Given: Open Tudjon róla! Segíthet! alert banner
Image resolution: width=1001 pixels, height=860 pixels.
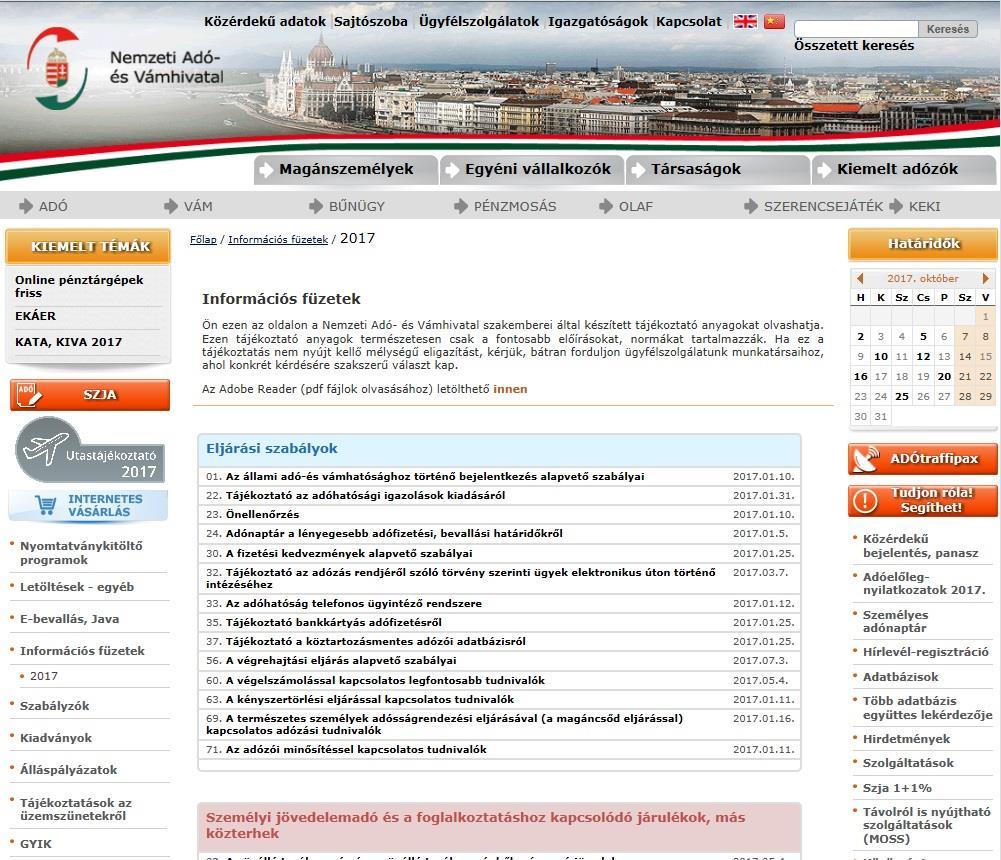Looking at the screenshot, I should [x=922, y=501].
